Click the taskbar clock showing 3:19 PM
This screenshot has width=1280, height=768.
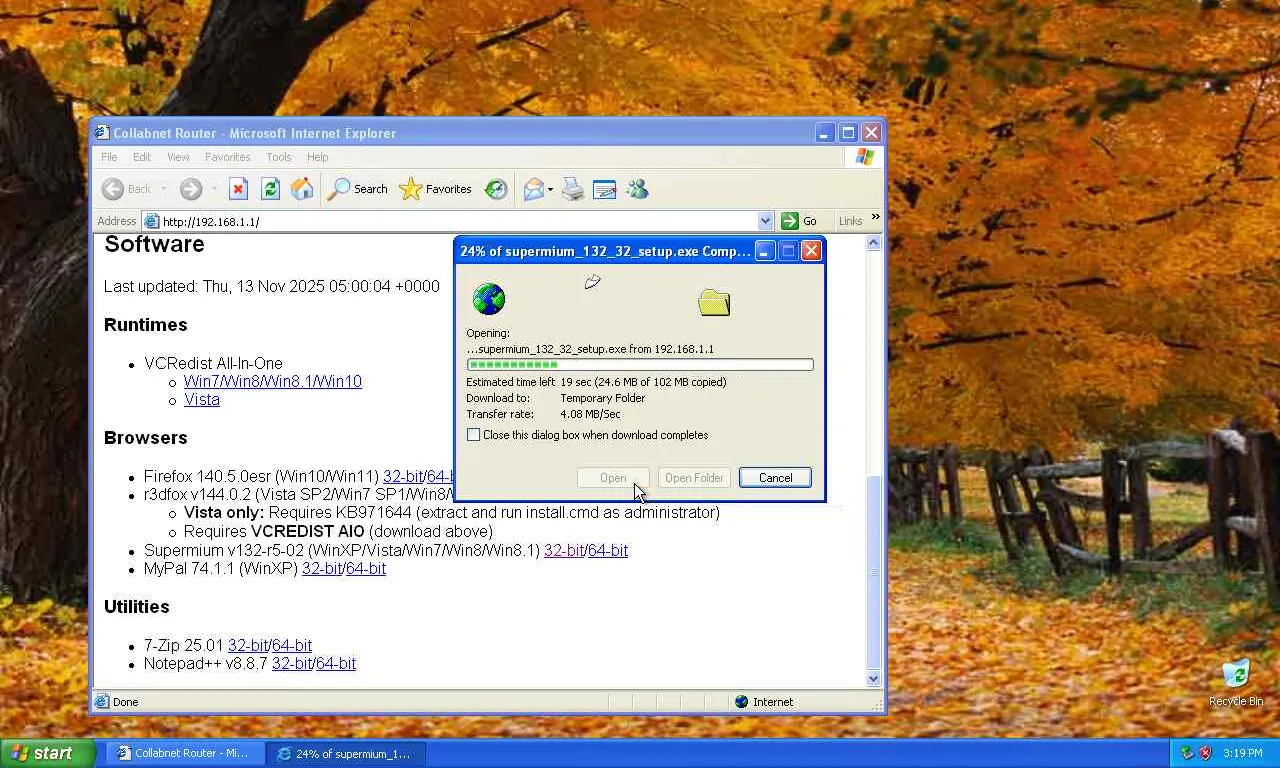(1242, 753)
